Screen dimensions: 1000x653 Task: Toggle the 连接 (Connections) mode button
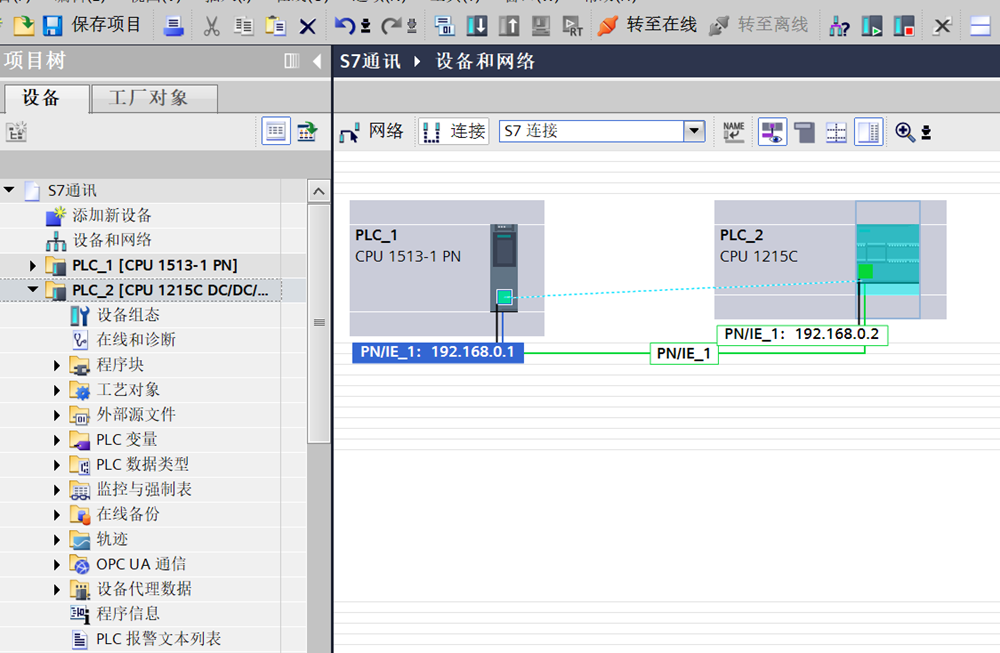point(454,132)
